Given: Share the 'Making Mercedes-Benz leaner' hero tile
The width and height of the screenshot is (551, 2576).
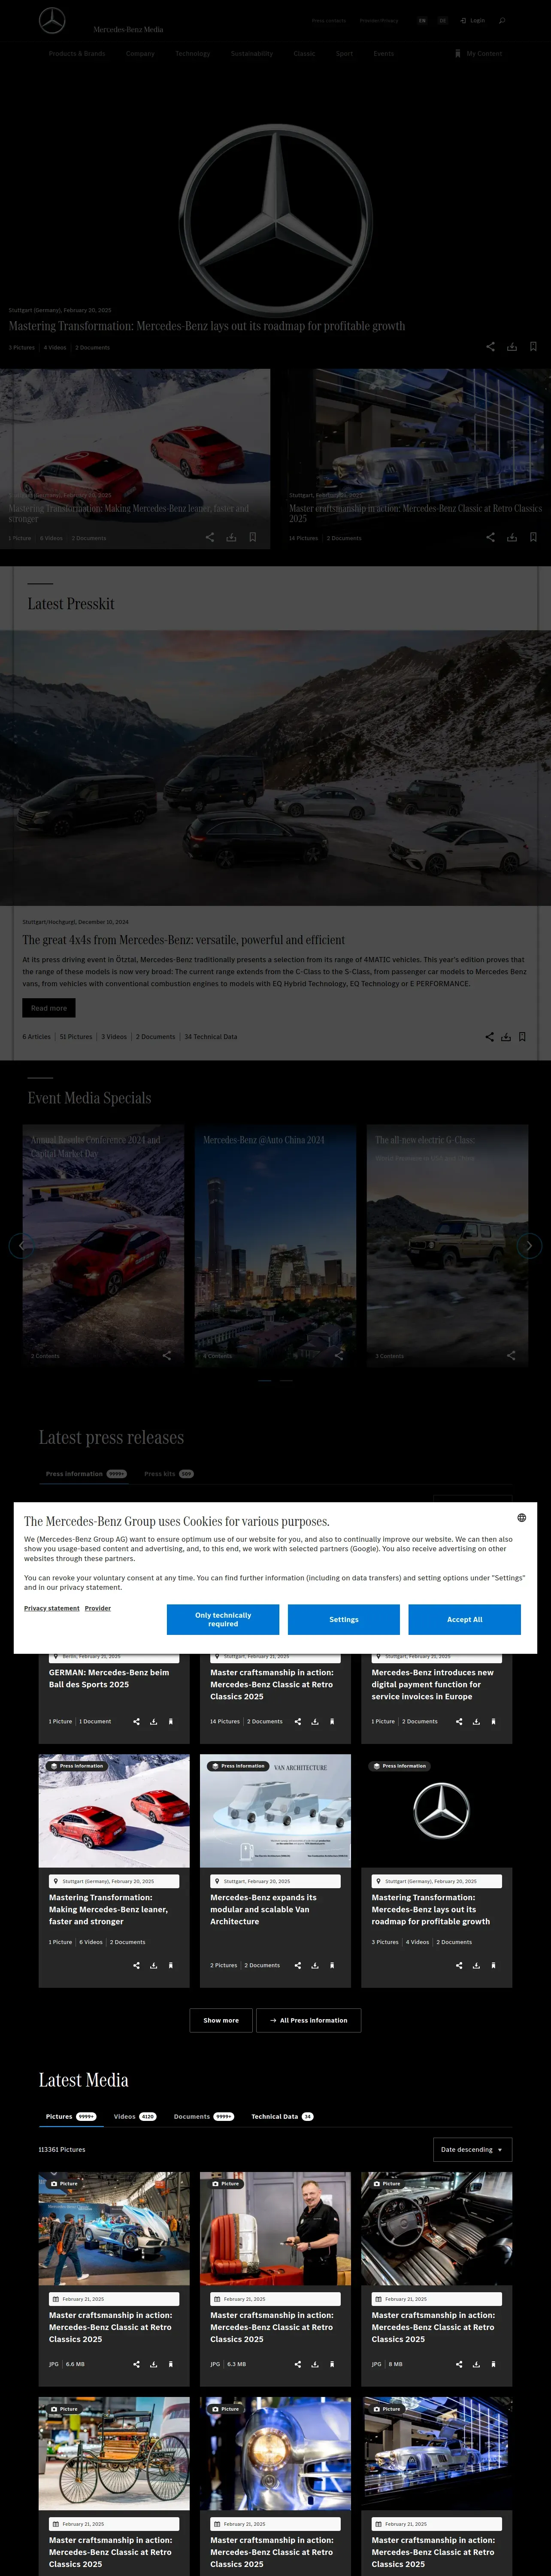Looking at the screenshot, I should [x=210, y=537].
